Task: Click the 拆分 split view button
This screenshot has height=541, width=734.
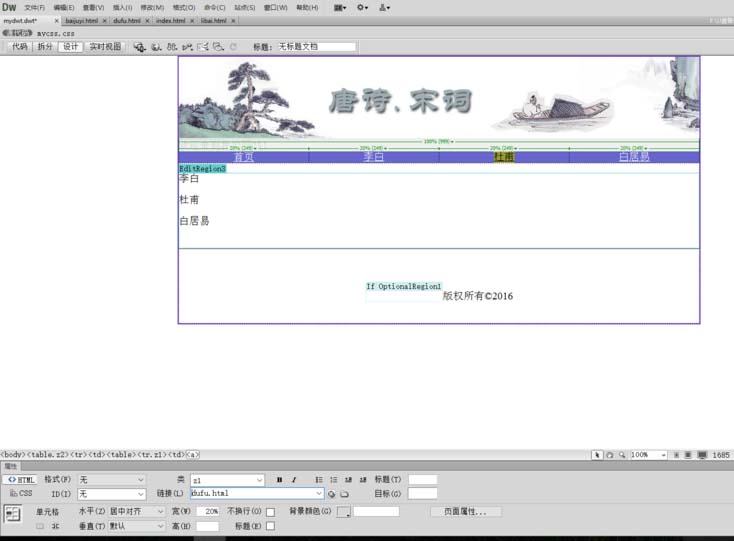Action: [45, 46]
